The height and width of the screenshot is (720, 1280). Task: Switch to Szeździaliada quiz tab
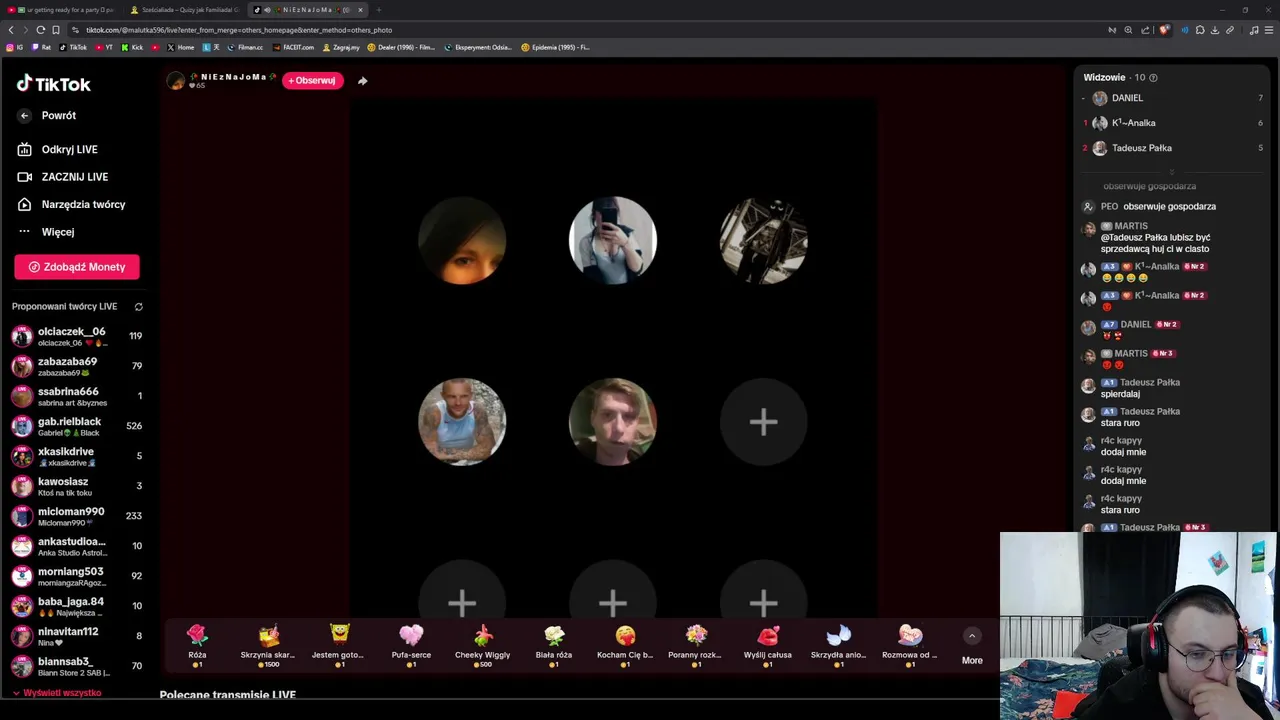184,10
